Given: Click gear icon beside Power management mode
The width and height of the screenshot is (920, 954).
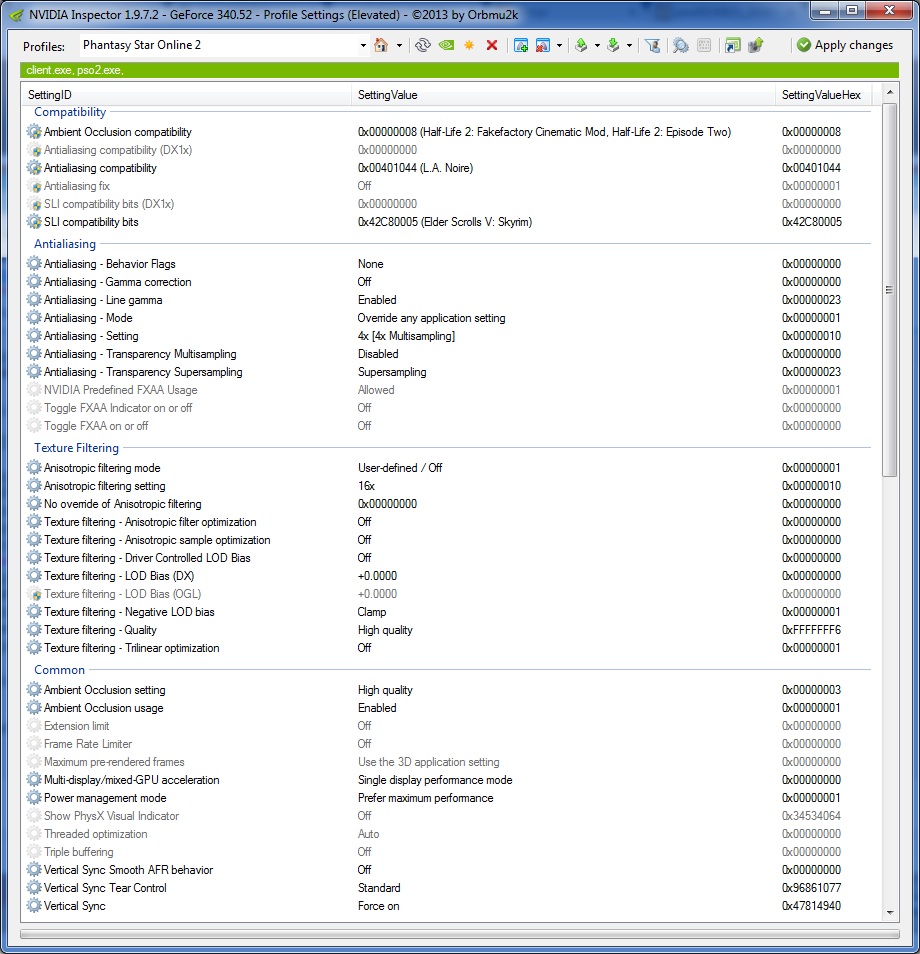Looking at the screenshot, I should click(x=34, y=798).
